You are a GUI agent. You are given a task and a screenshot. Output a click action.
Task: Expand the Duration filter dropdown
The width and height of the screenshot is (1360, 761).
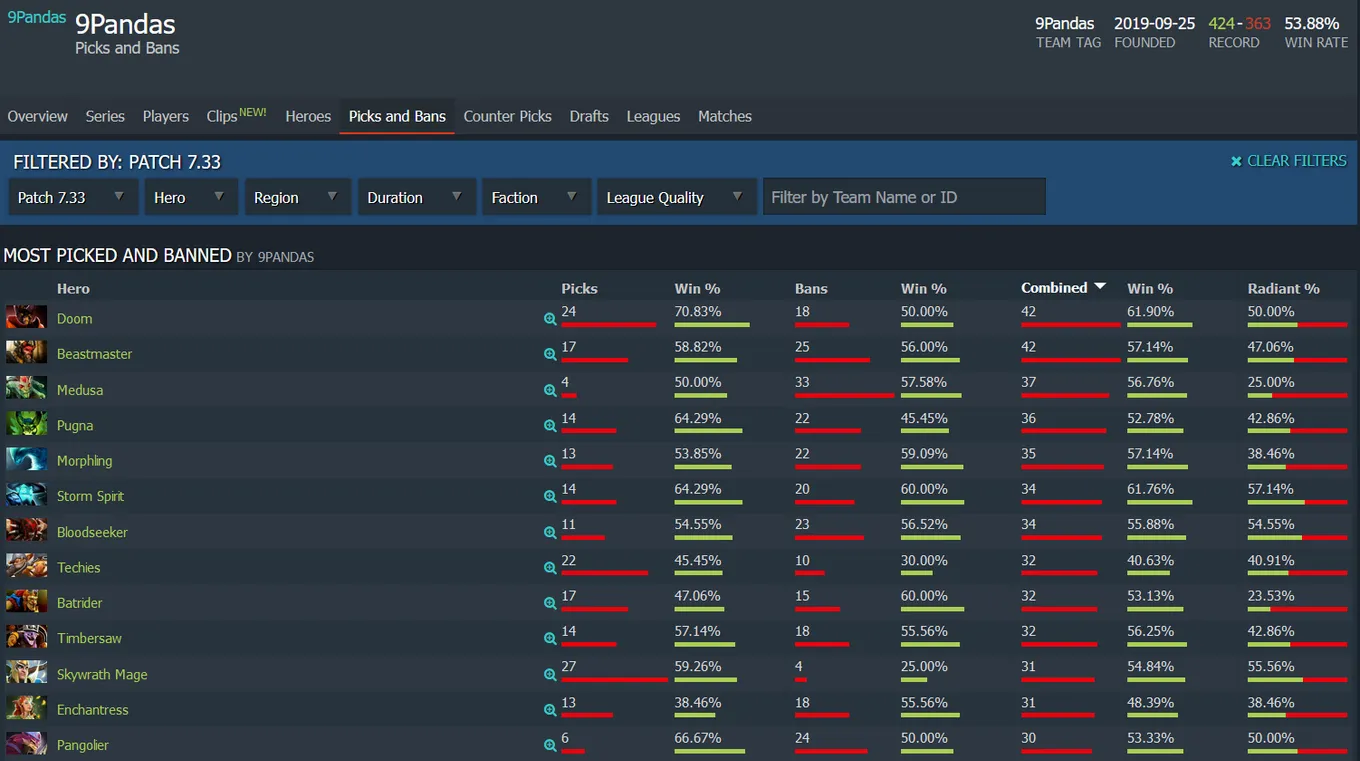416,197
